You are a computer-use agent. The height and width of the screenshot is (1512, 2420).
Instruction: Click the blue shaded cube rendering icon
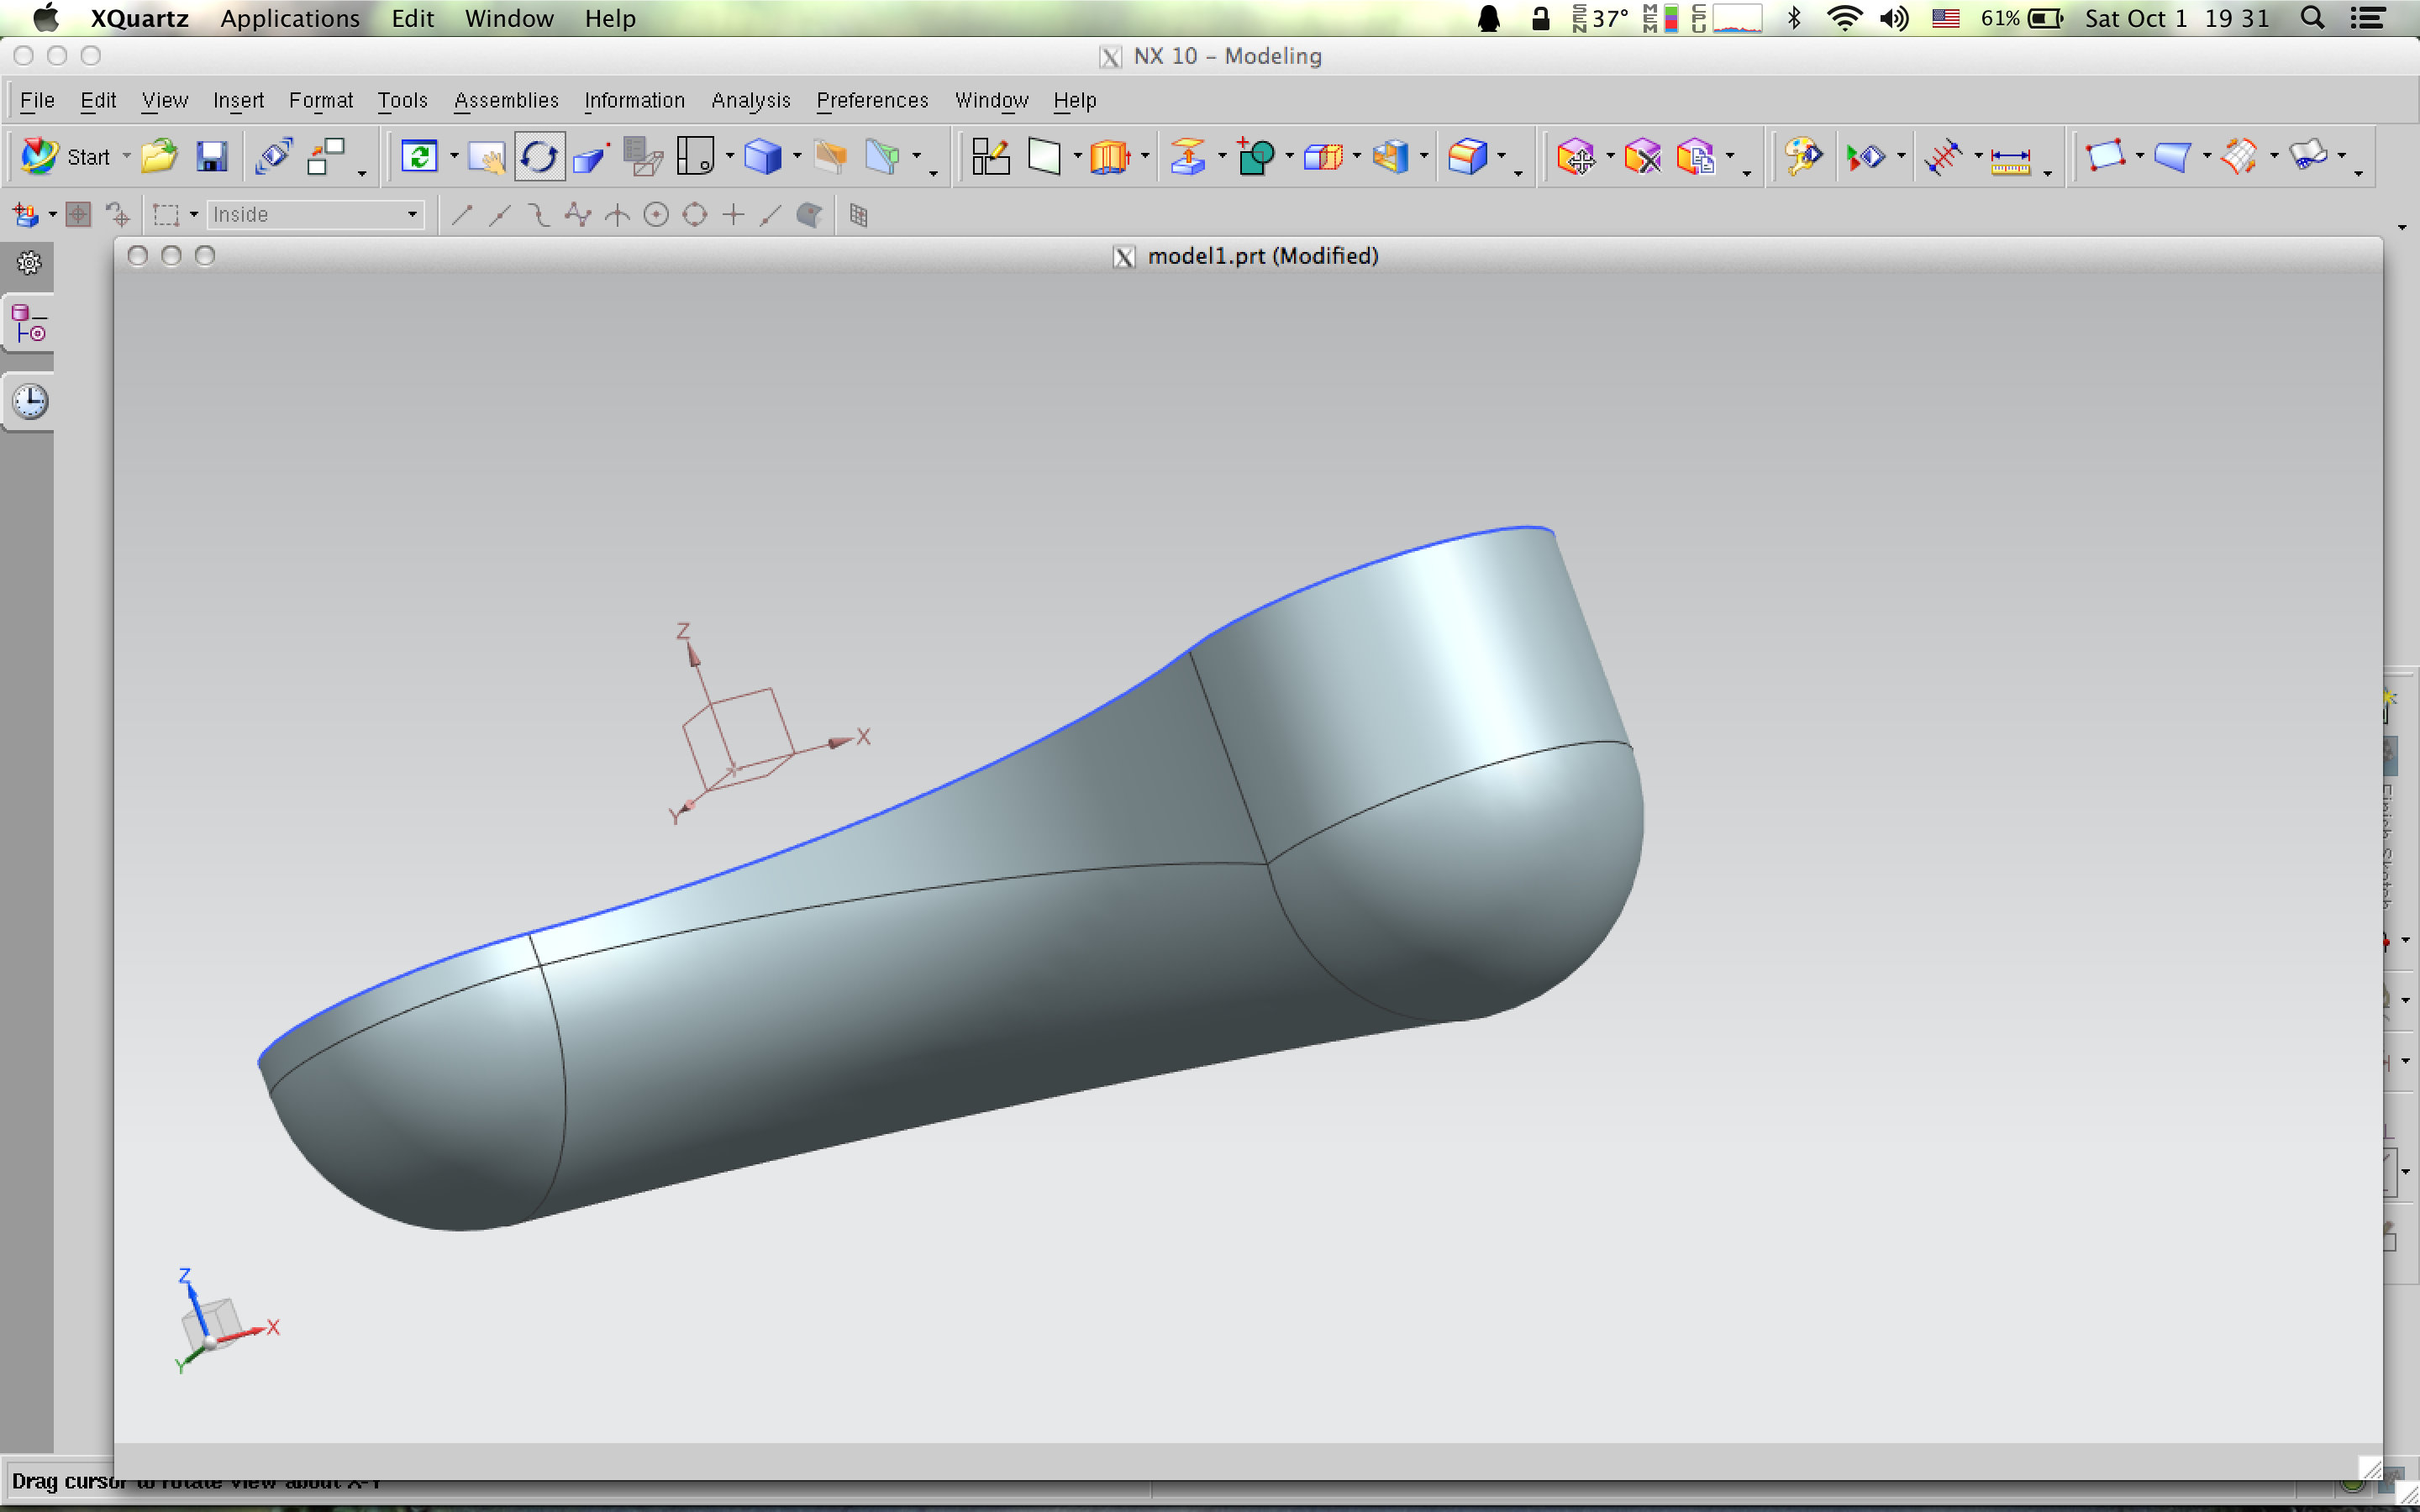tap(763, 157)
